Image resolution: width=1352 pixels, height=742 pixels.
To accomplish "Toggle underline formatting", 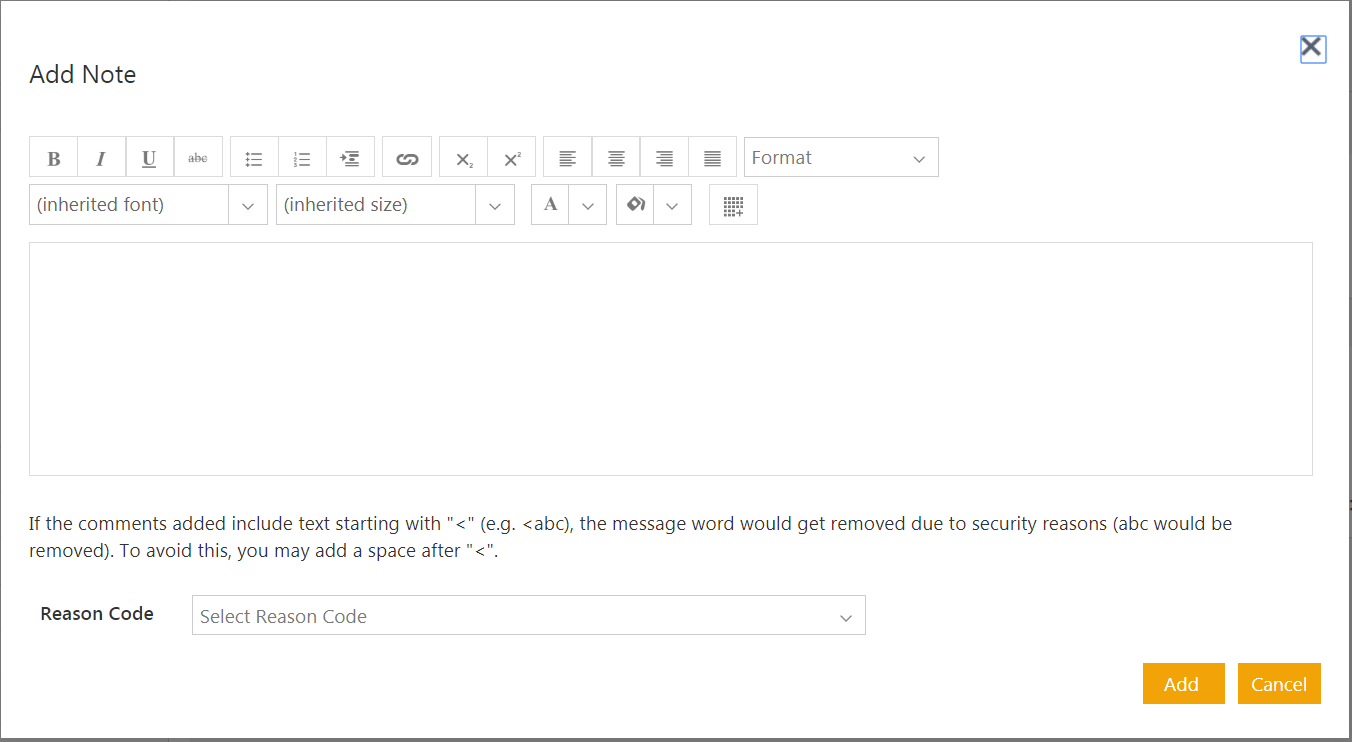I will pos(149,158).
